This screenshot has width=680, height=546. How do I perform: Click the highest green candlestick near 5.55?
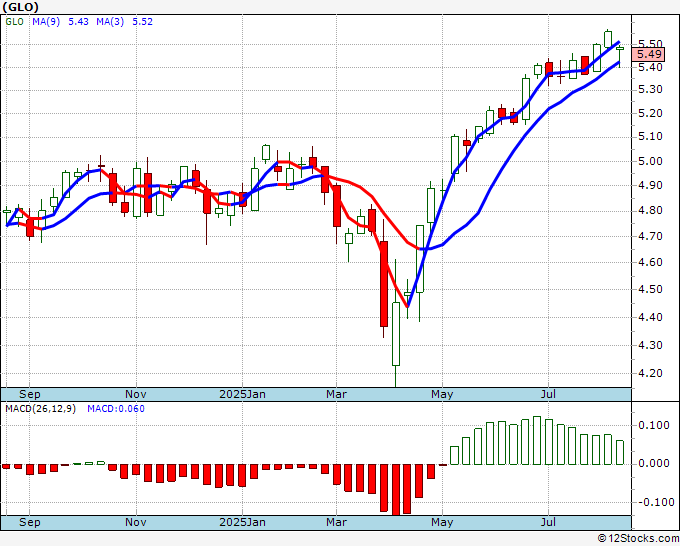coord(608,39)
